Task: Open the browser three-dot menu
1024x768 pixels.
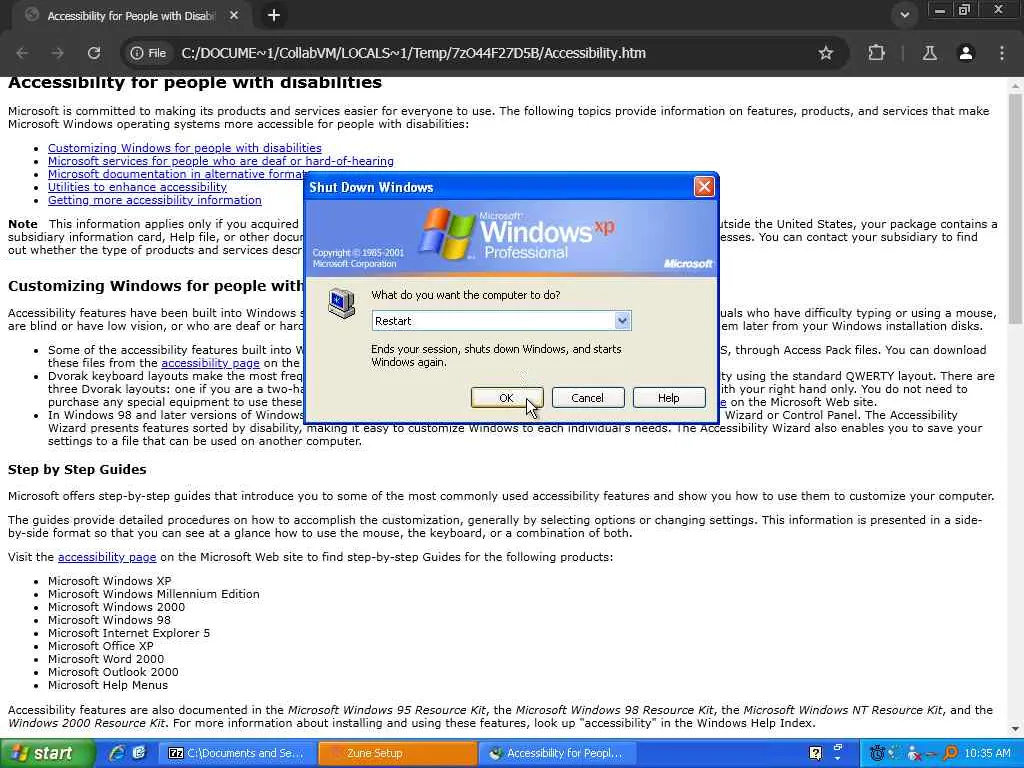Action: tap(1002, 53)
